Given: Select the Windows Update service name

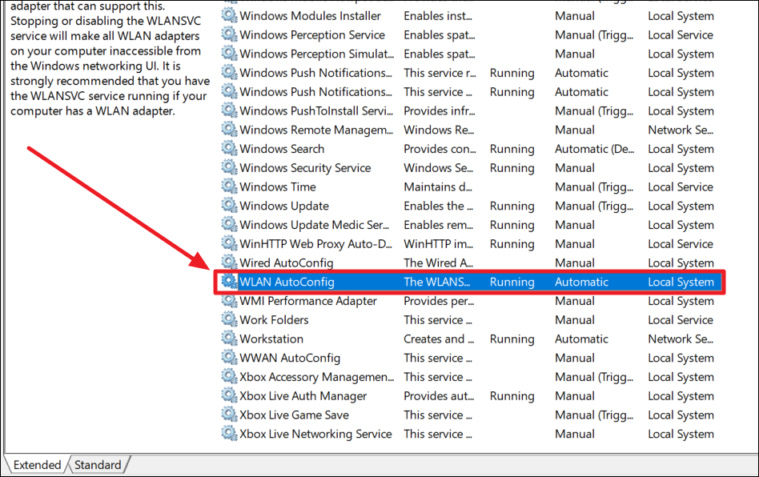Looking at the screenshot, I should pyautogui.click(x=284, y=206).
